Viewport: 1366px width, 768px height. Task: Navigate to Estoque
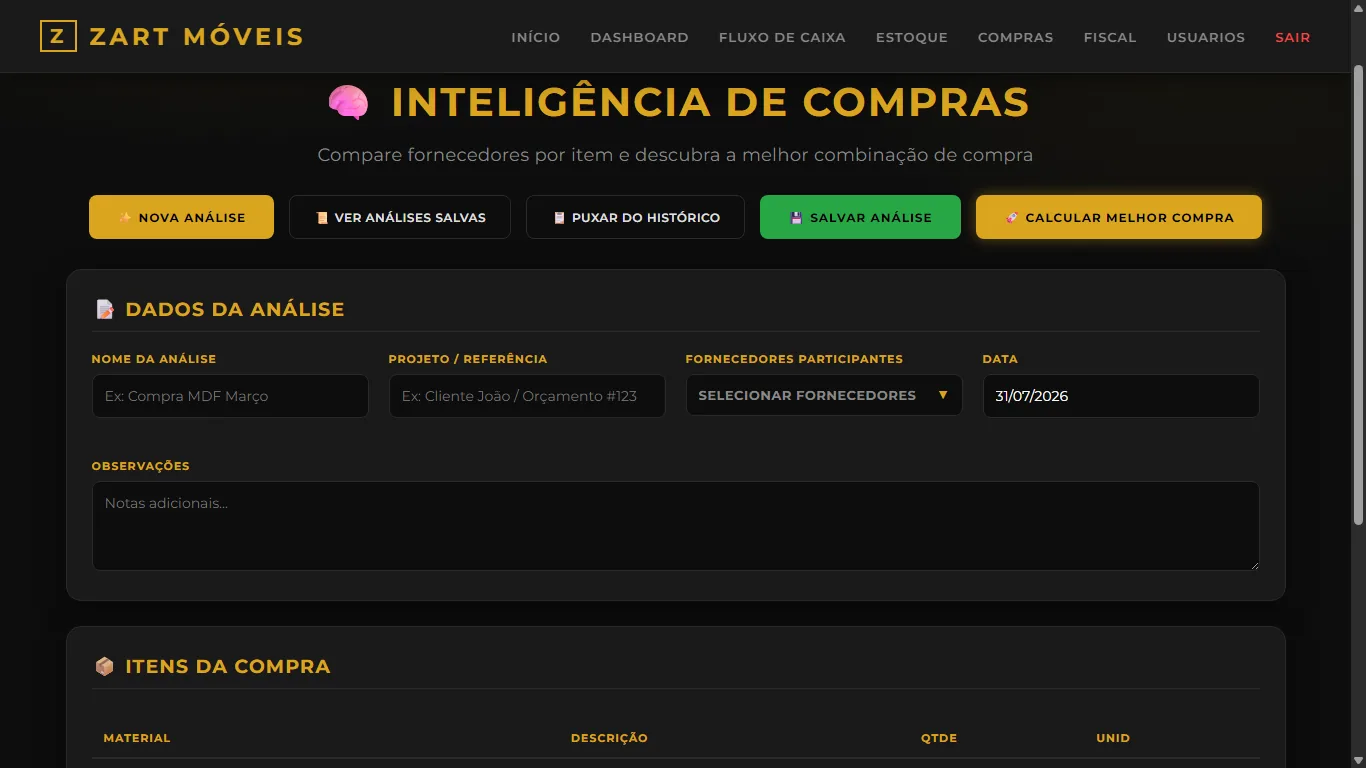(x=912, y=37)
